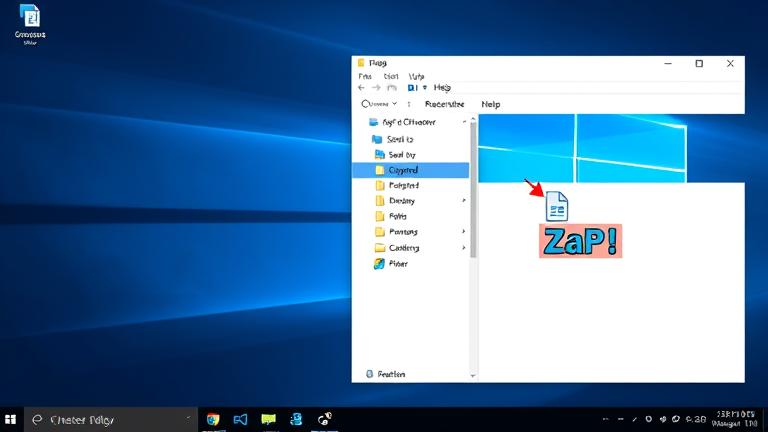768x432 pixels.
Task: Select the highlighted folder in the tree
Action: coord(410,170)
